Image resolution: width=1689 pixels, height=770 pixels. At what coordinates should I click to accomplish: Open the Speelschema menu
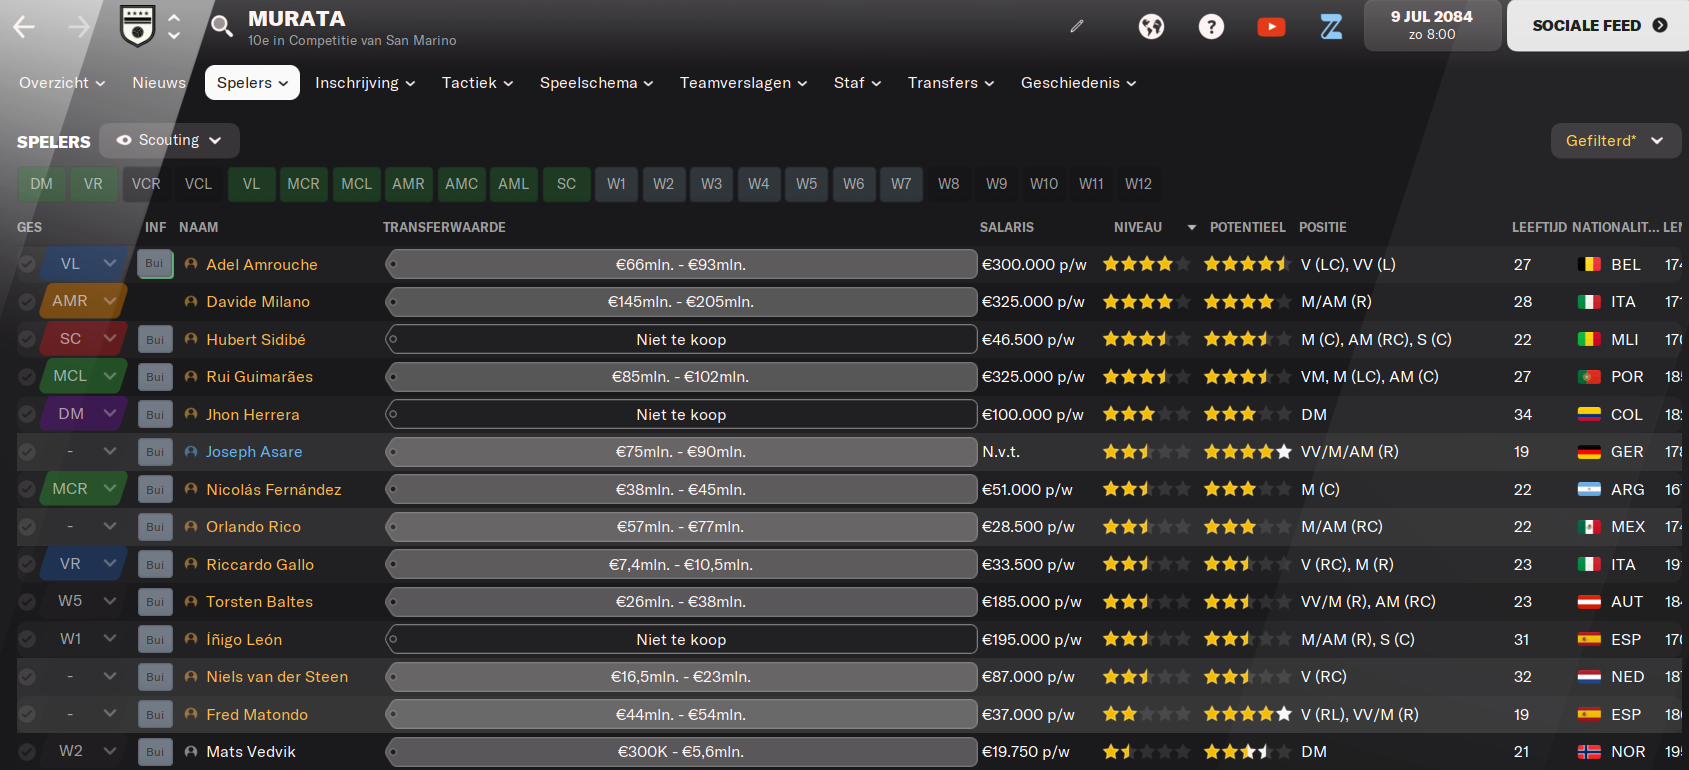(596, 83)
